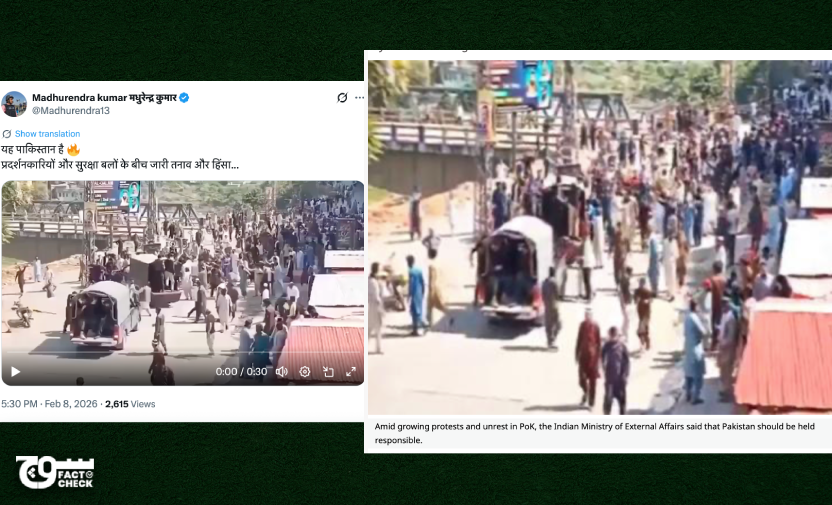Toggle picture-in-picture popout icon
This screenshot has height=505, width=832.
point(328,372)
